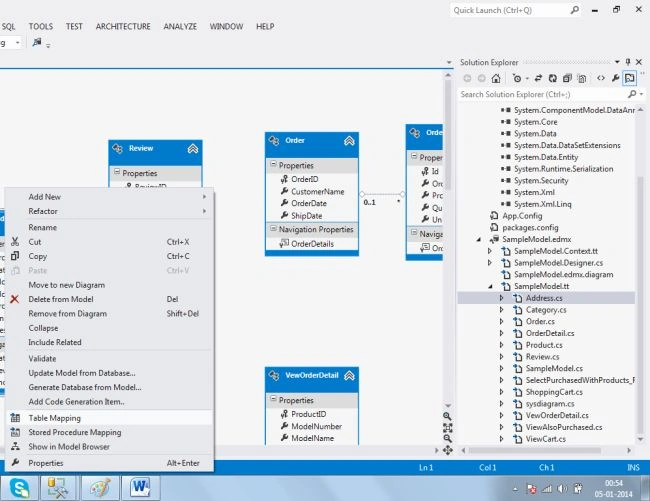Viewport: 650px width, 501px height.
Task: Select ShoppingCart.cs file
Action: tap(554, 392)
